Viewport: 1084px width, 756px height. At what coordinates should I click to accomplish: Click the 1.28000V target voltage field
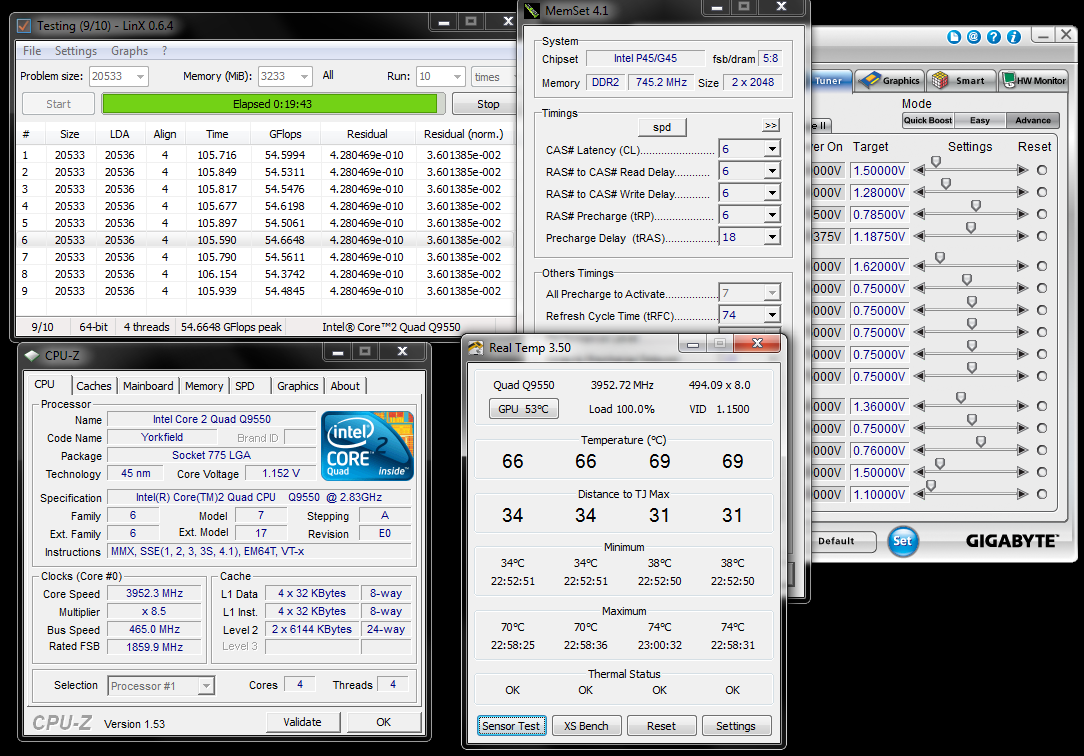[879, 193]
